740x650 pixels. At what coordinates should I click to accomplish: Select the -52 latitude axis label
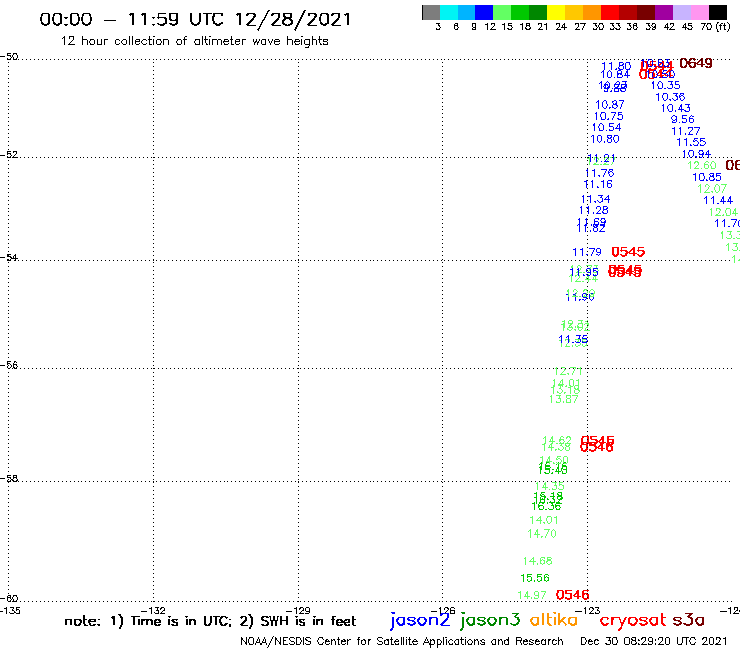[x=9, y=155]
